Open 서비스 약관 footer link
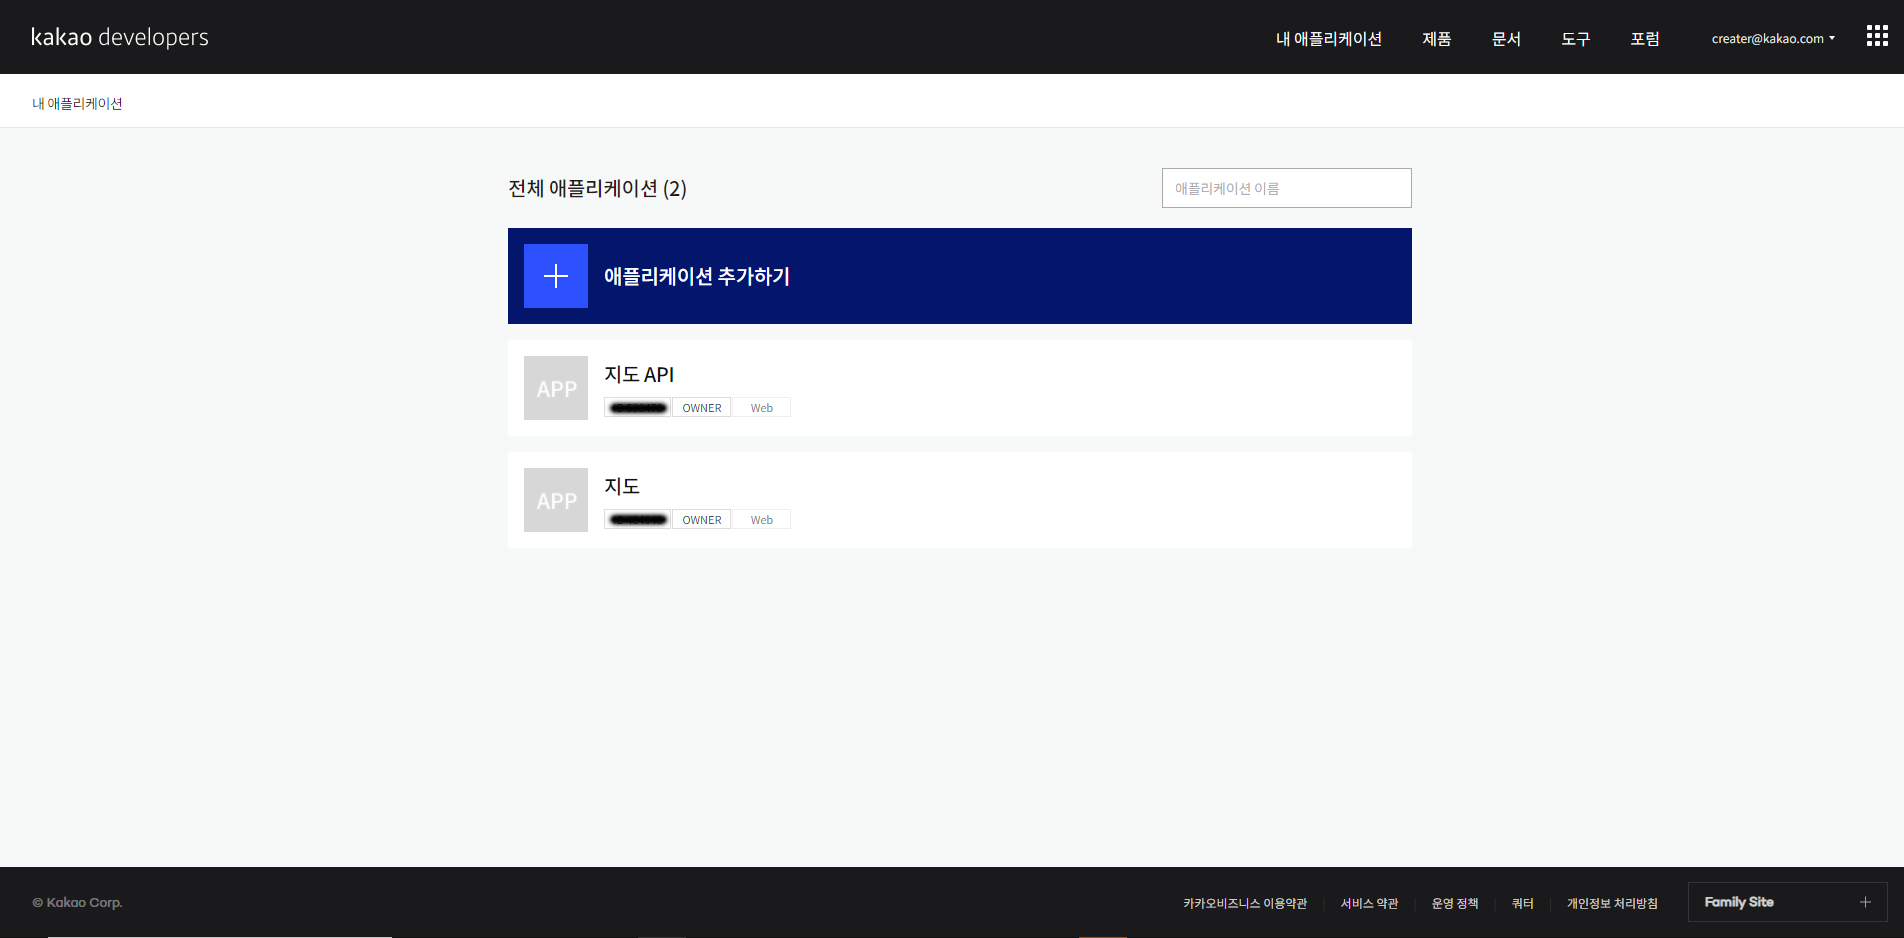The height and width of the screenshot is (938, 1904). (1369, 903)
